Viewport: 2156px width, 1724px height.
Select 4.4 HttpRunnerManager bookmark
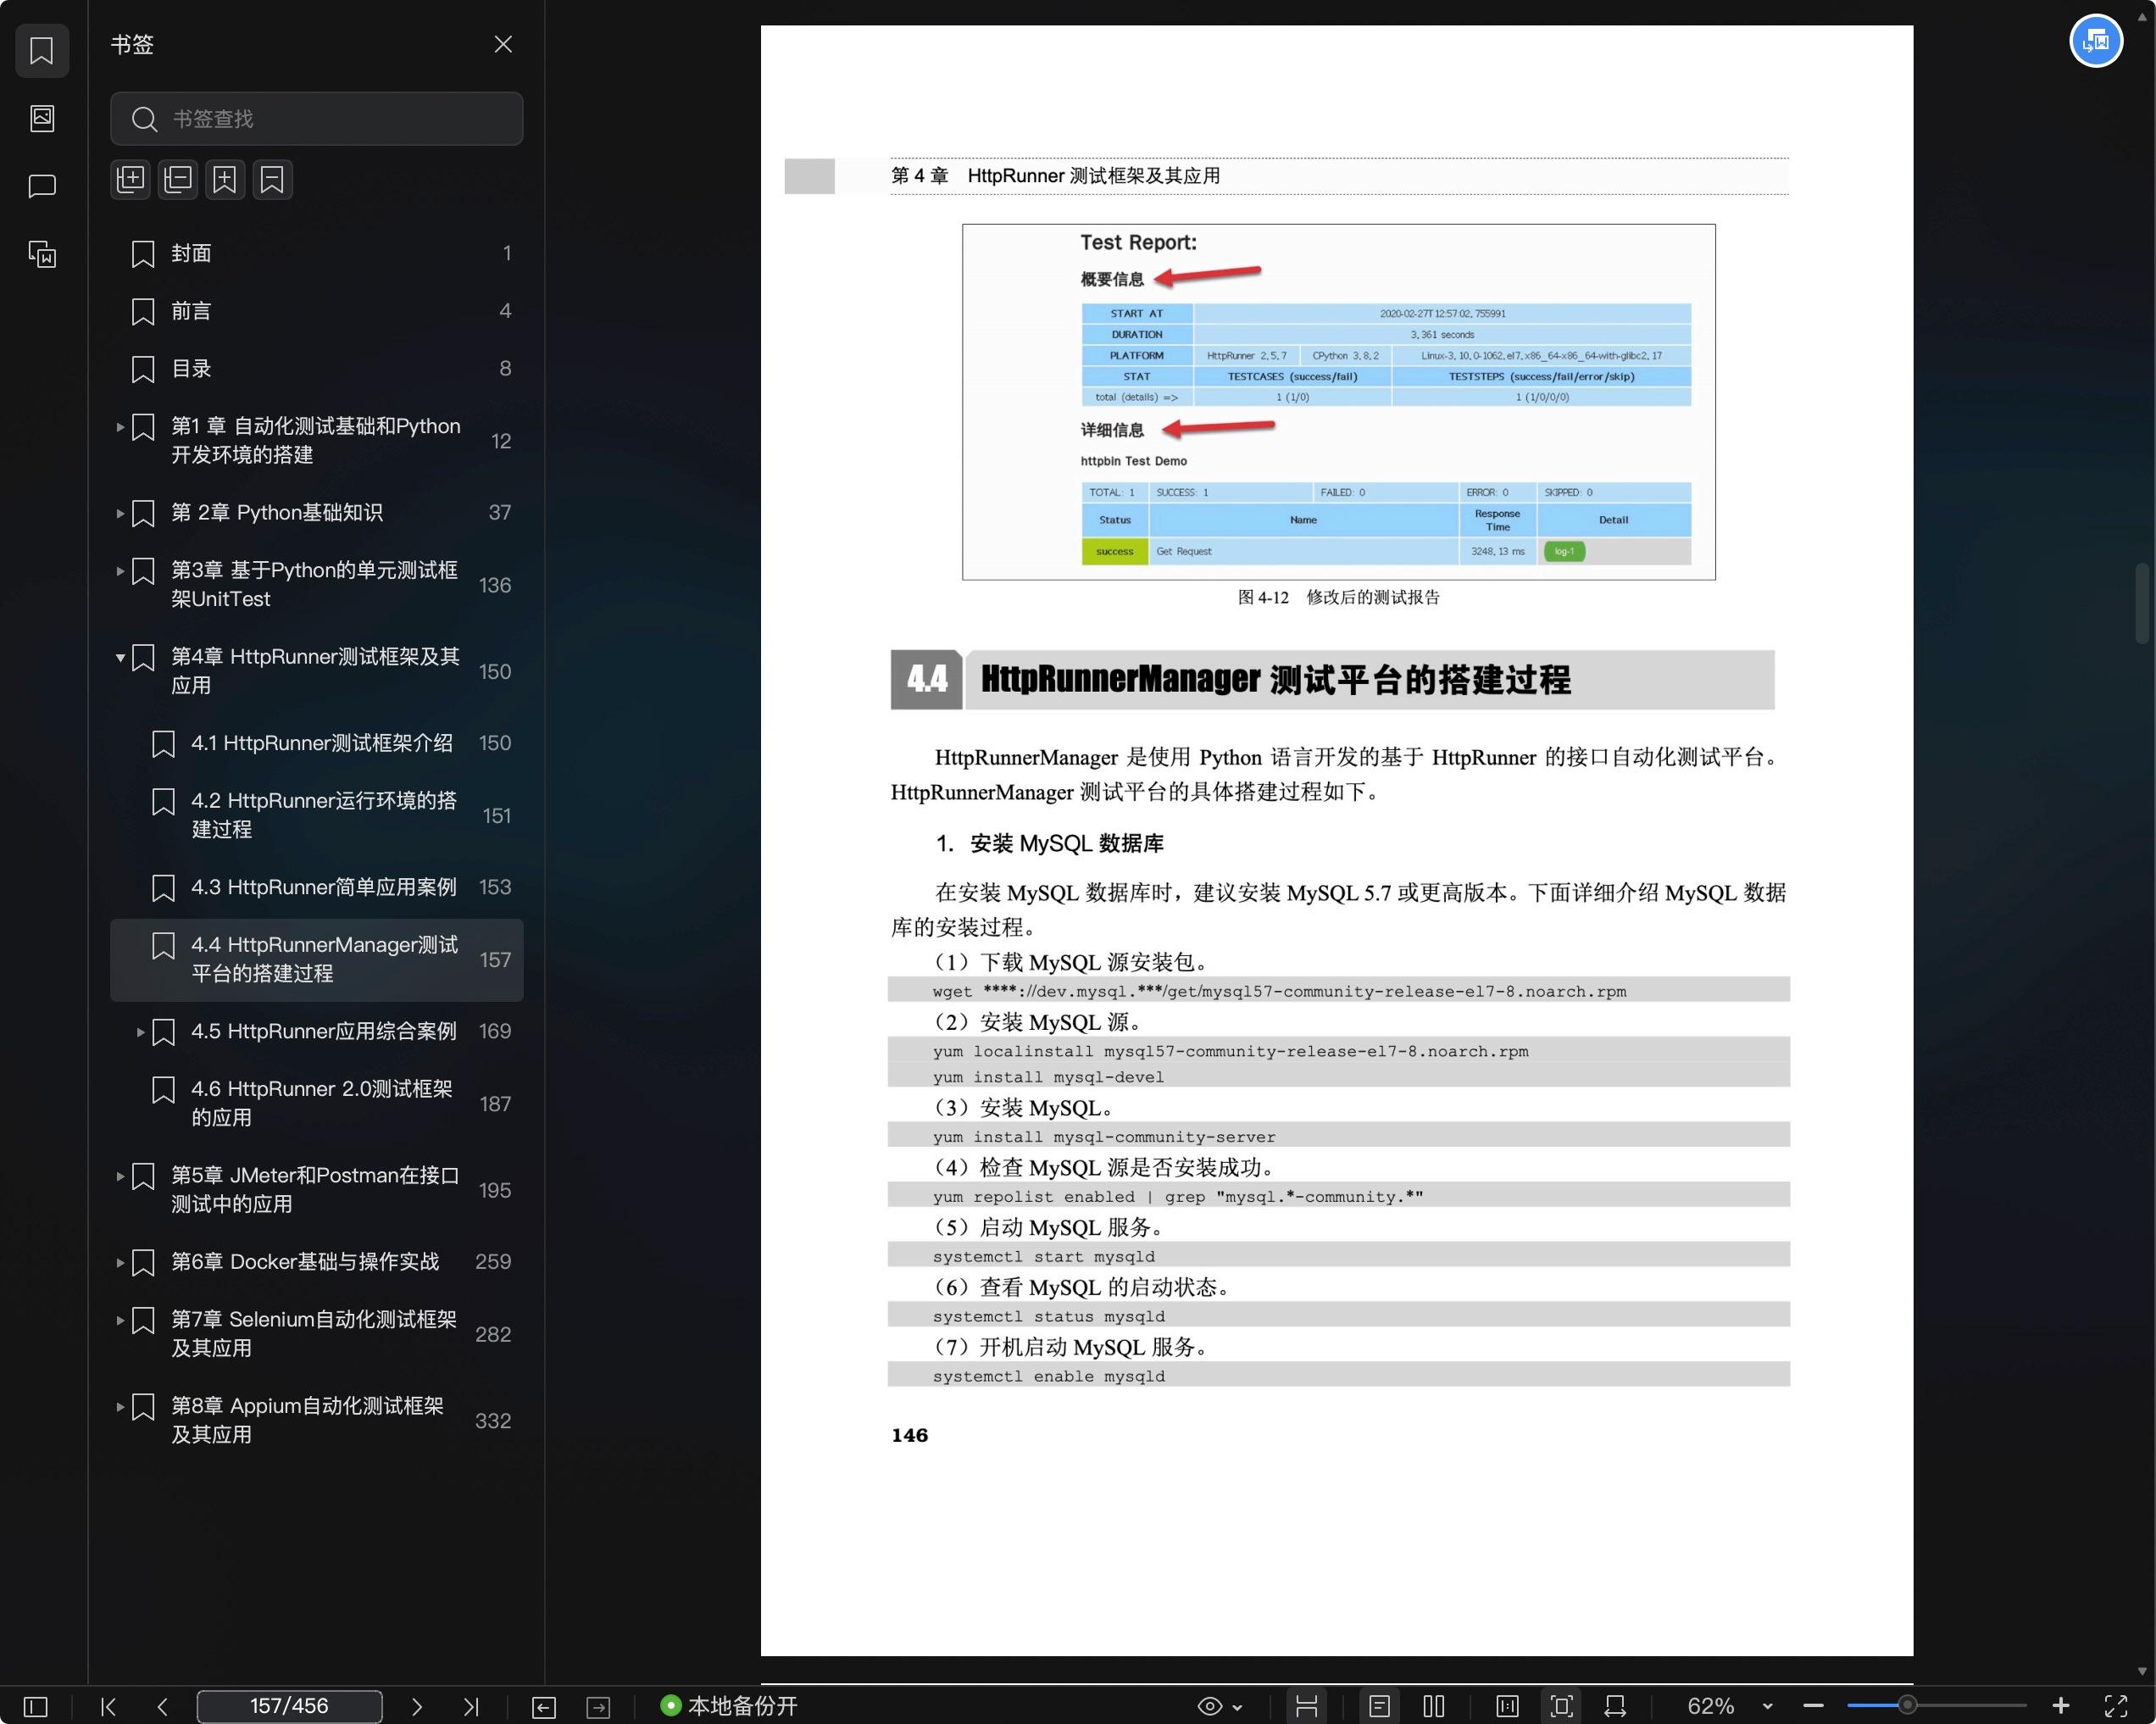317,960
